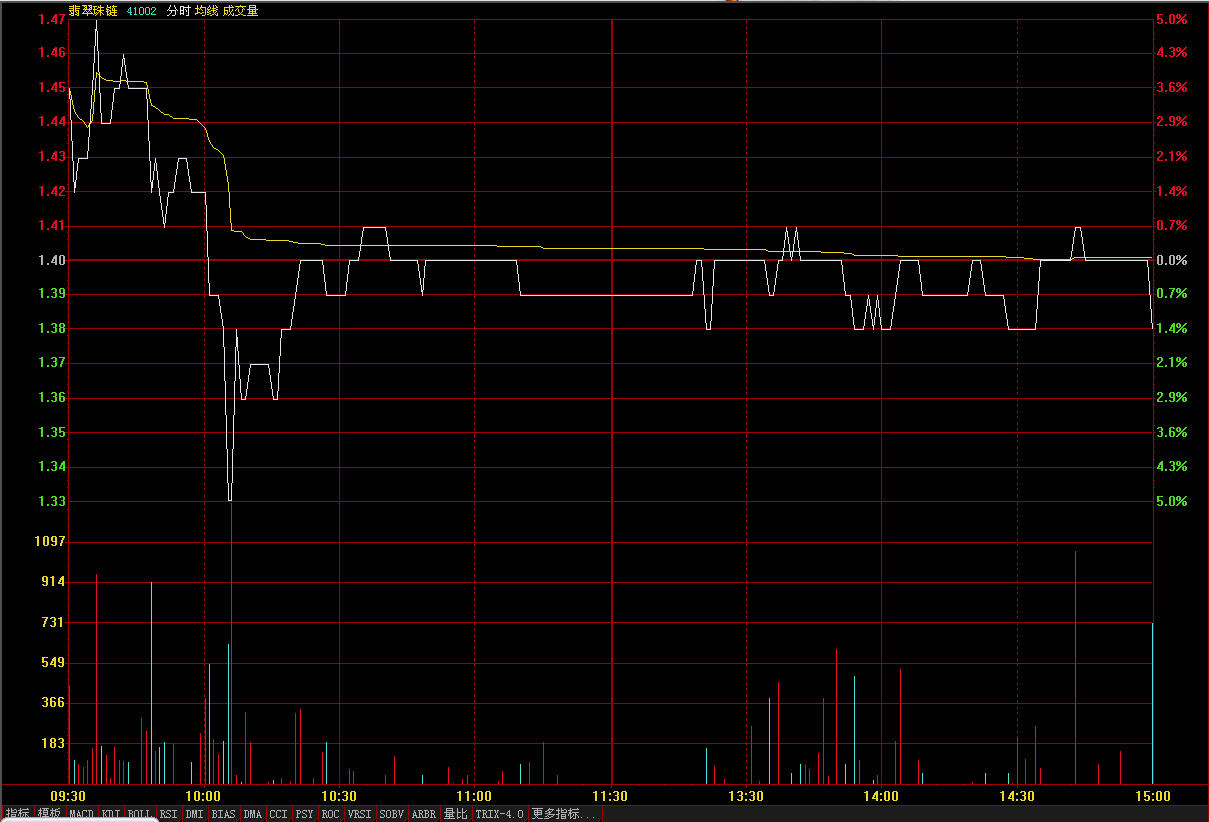This screenshot has height=822, width=1209.
Task: Click the stock name 翡翠珠链
Action: click(x=93, y=11)
